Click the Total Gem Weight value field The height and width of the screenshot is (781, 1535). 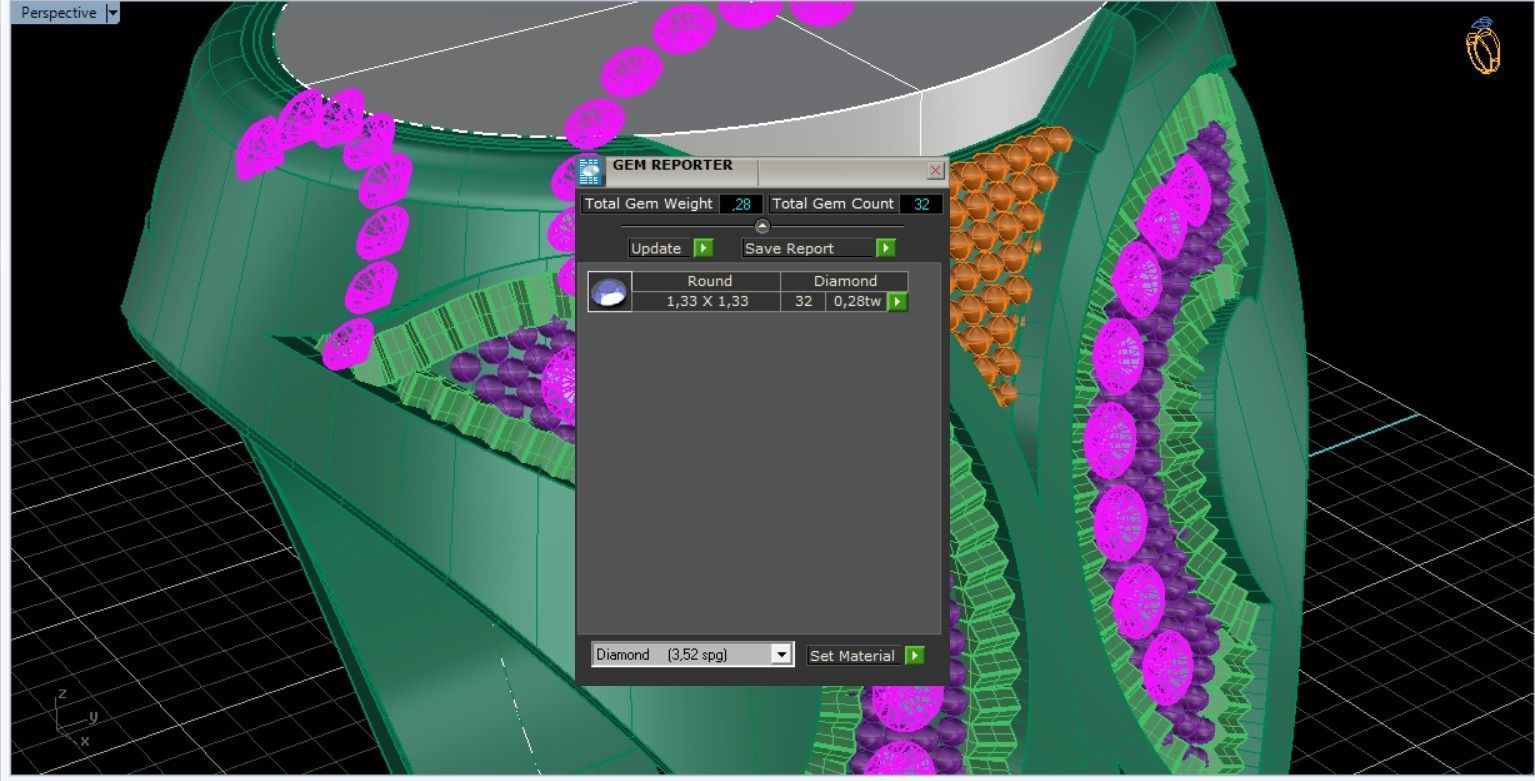tap(740, 204)
